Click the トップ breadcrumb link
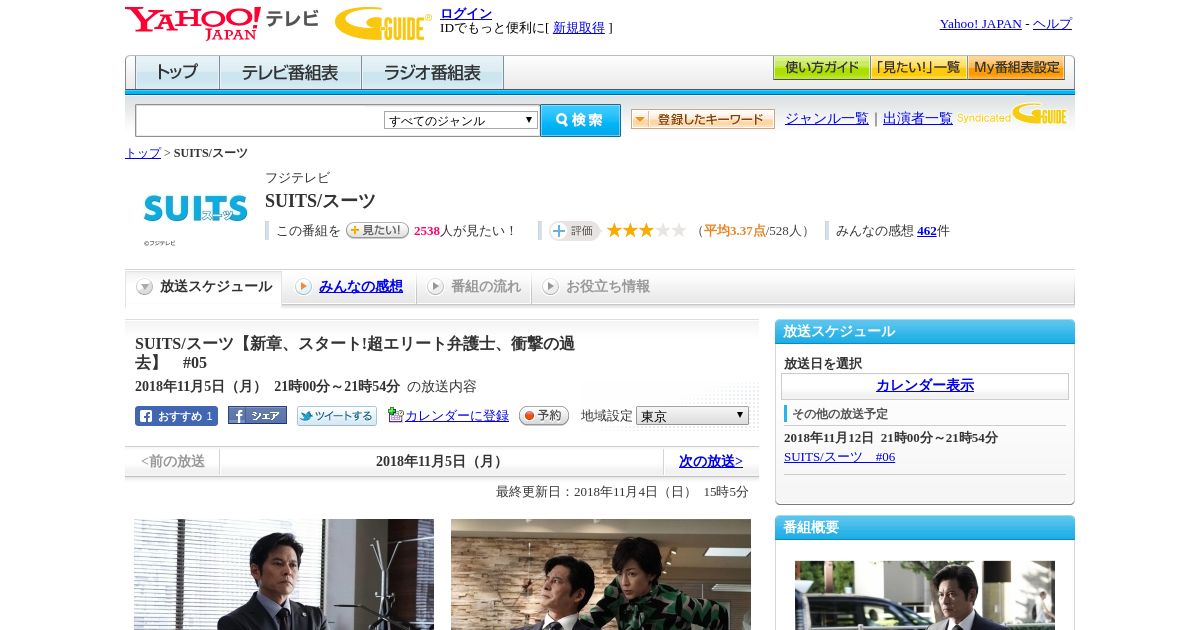 click(143, 153)
